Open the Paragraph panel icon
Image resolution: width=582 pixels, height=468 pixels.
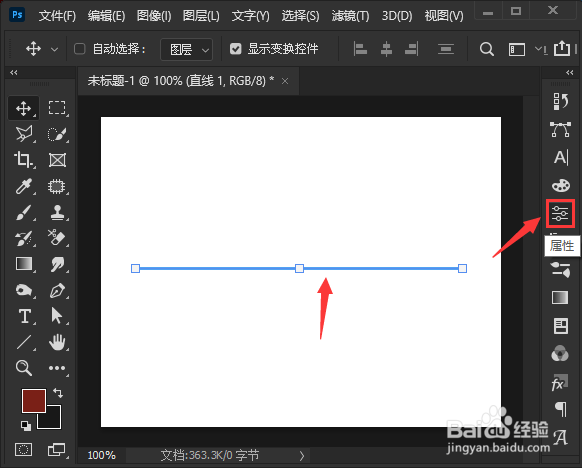click(561, 409)
